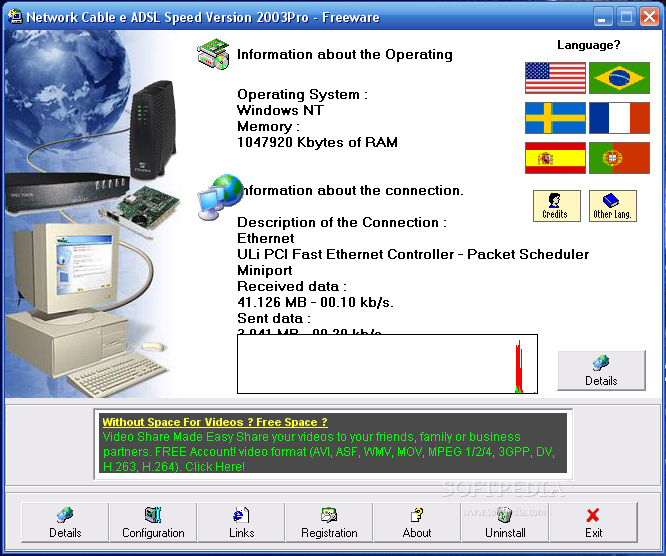Open Other lang. options
The height and width of the screenshot is (556, 666).
[x=612, y=206]
